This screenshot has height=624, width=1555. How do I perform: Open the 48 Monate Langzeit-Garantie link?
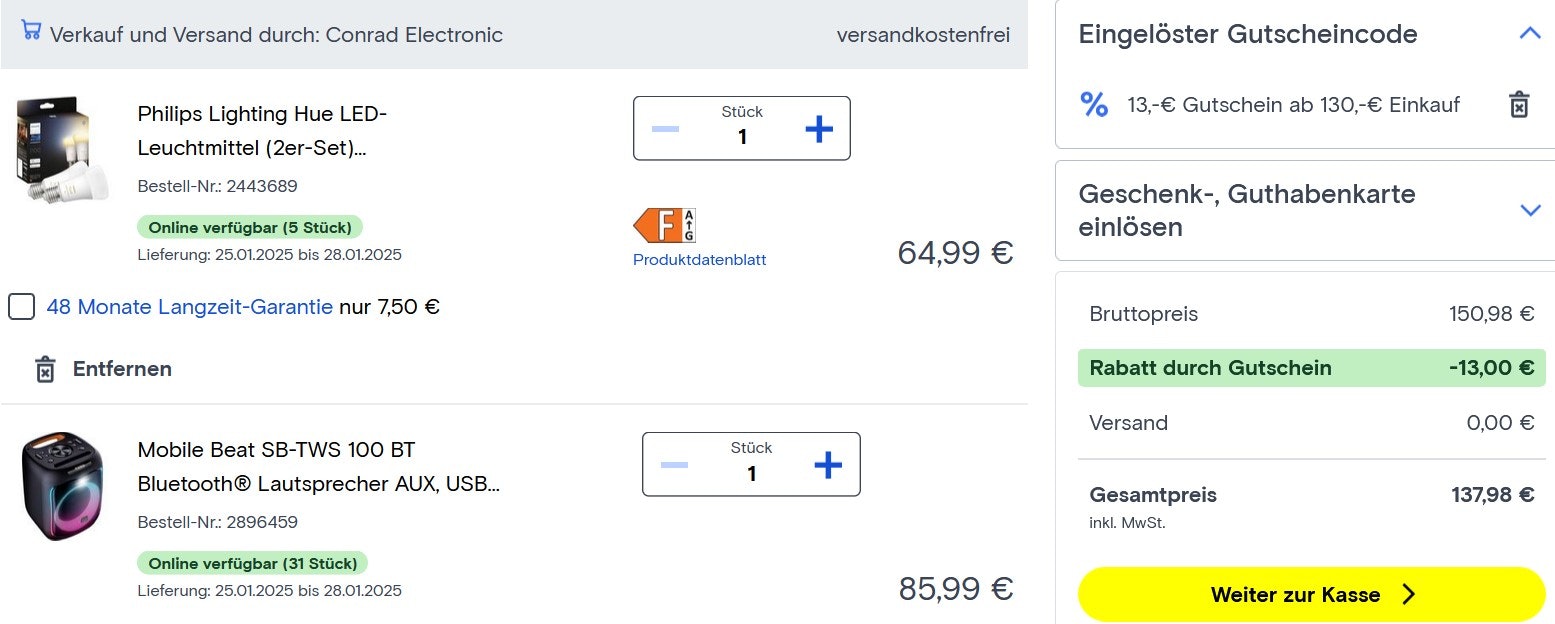pos(190,307)
